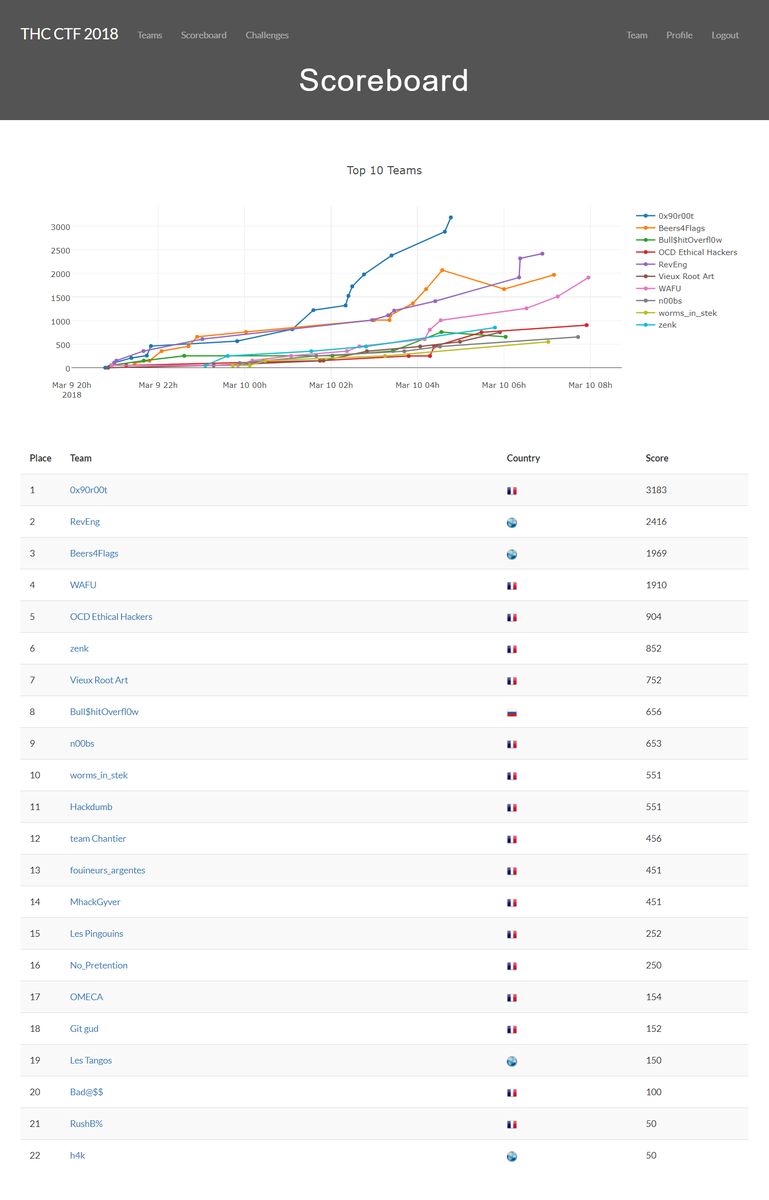Open n00bs team link in table
Image resolution: width=769 pixels, height=1200 pixels.
[x=82, y=744]
